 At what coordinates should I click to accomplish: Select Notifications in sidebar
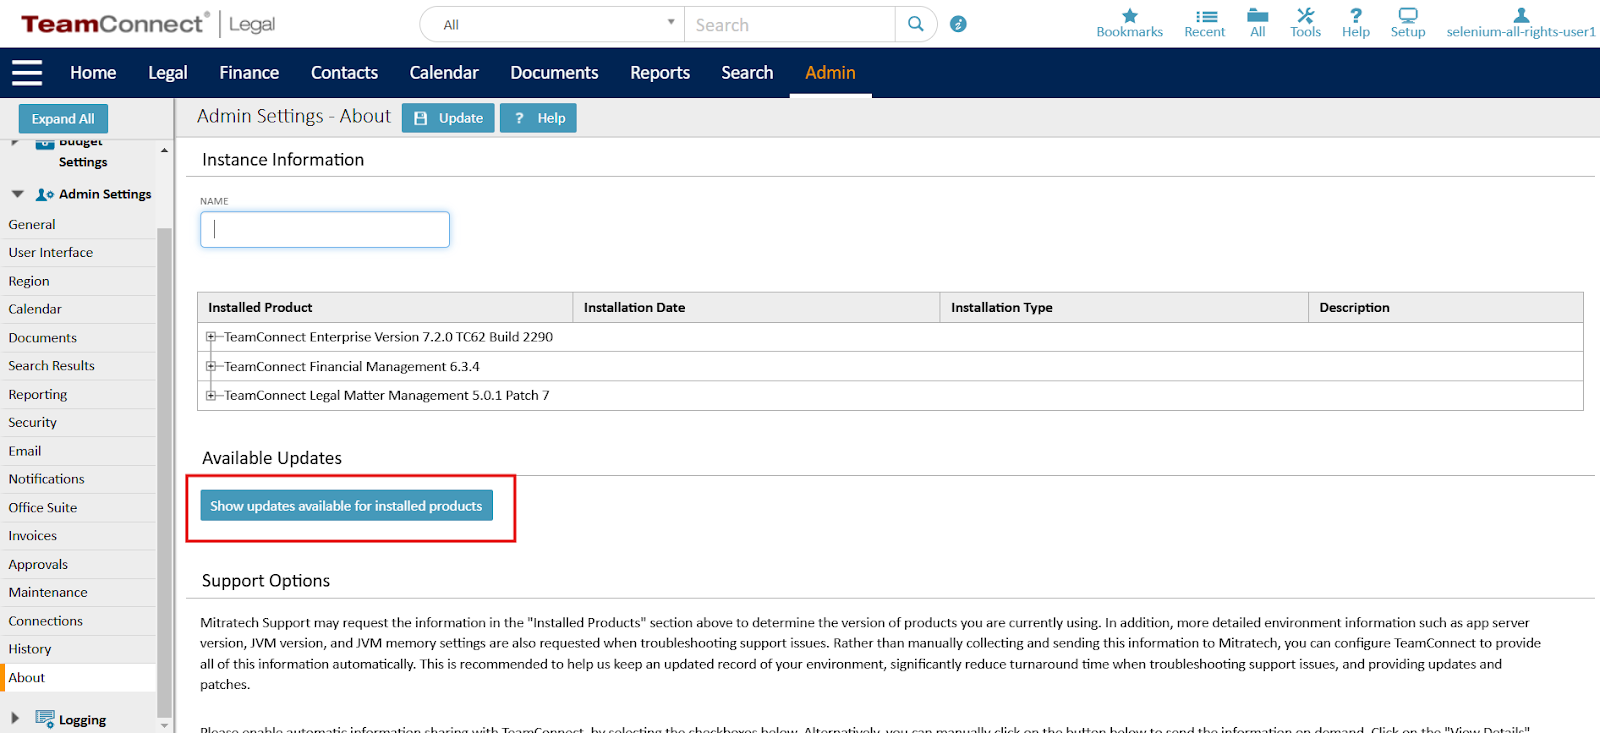pos(78,479)
